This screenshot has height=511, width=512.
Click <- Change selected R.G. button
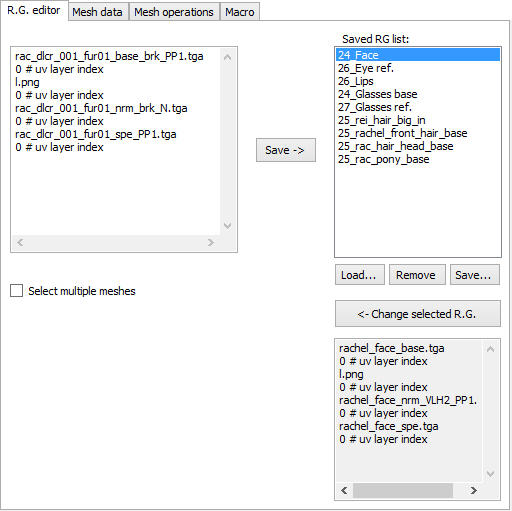click(x=418, y=314)
